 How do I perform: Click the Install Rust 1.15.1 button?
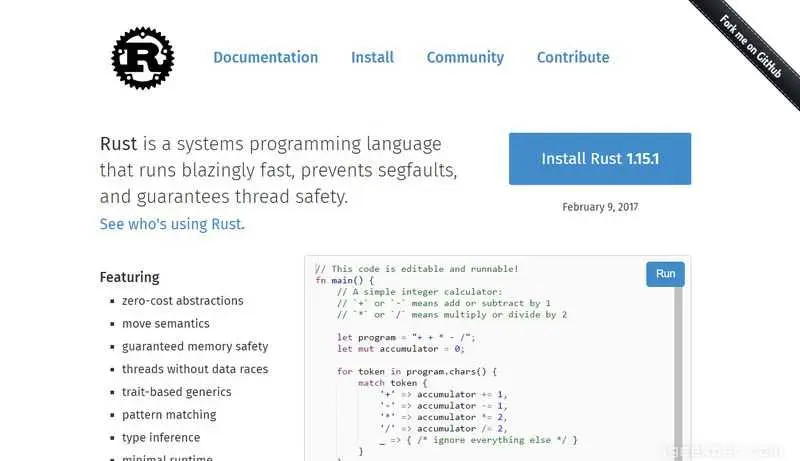coord(600,159)
